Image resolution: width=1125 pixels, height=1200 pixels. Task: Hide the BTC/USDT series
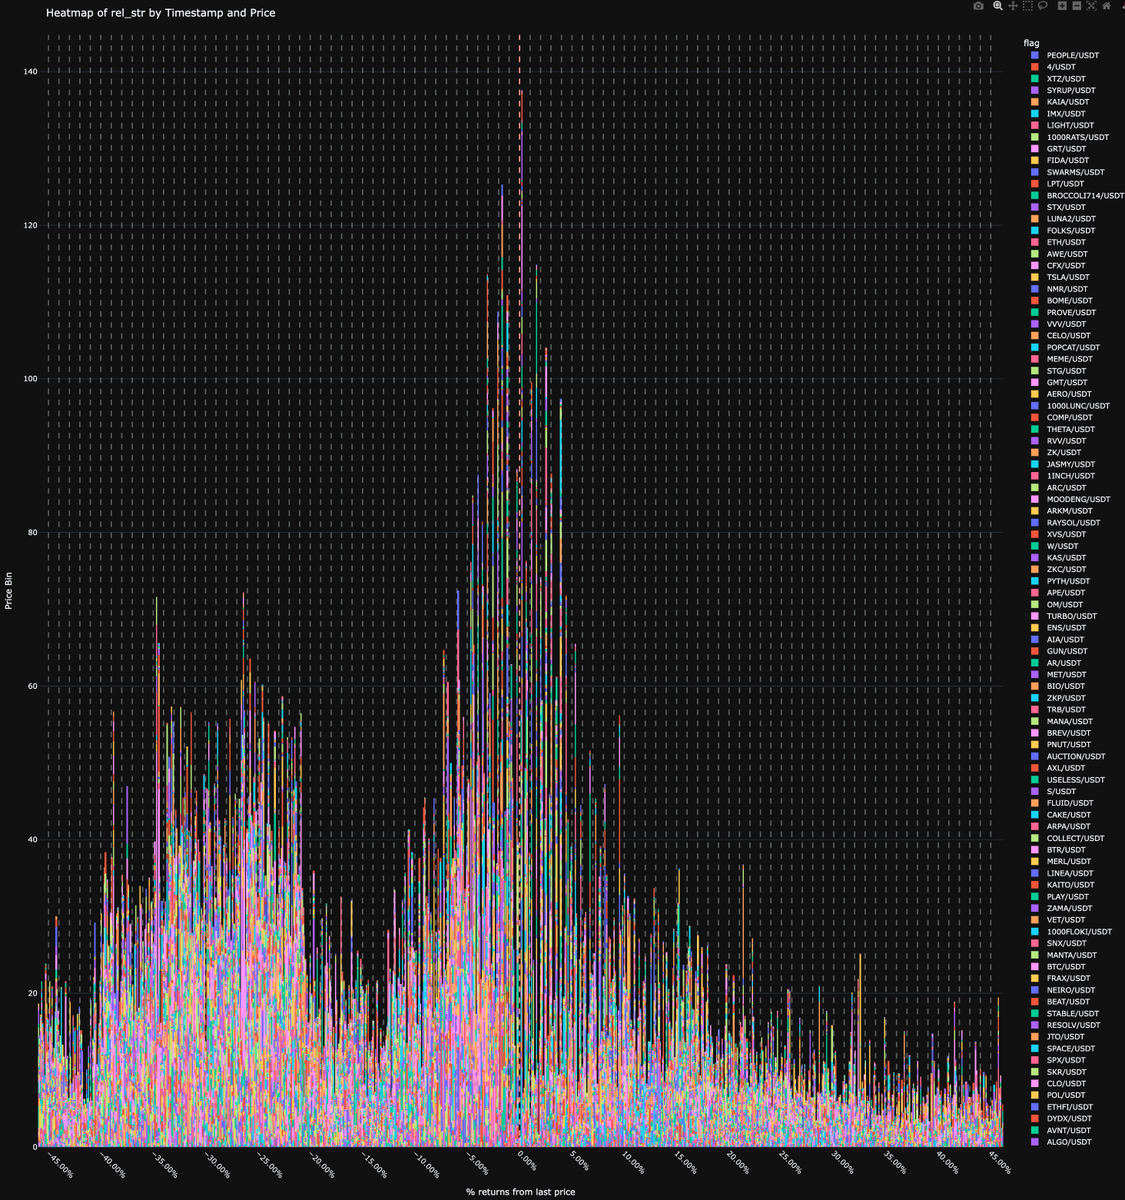click(1058, 967)
